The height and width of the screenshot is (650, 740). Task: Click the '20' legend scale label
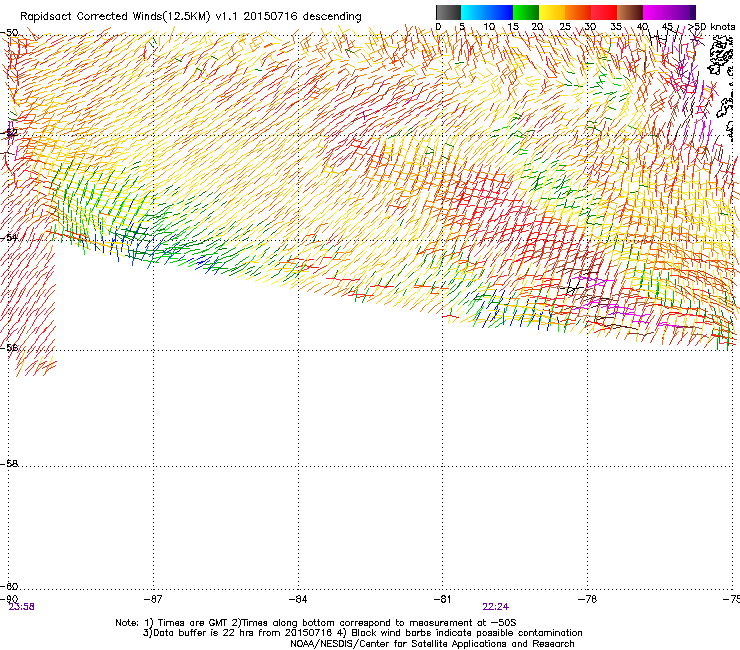(537, 27)
